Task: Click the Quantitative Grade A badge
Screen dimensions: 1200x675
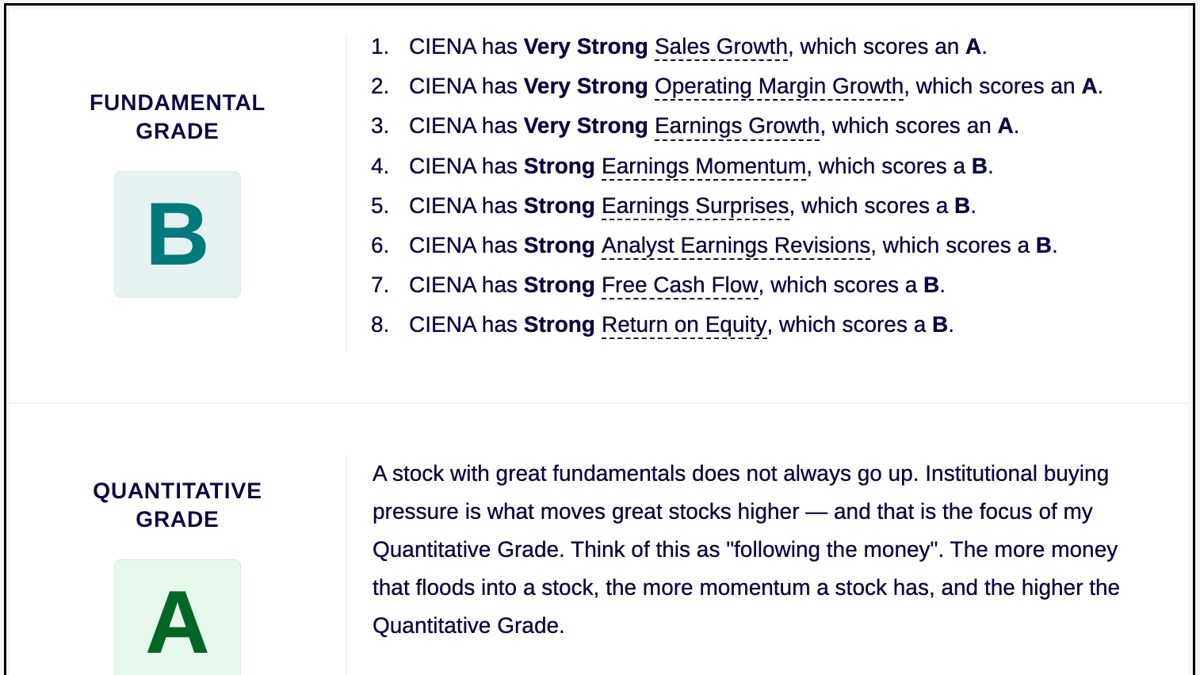Action: click(x=177, y=618)
